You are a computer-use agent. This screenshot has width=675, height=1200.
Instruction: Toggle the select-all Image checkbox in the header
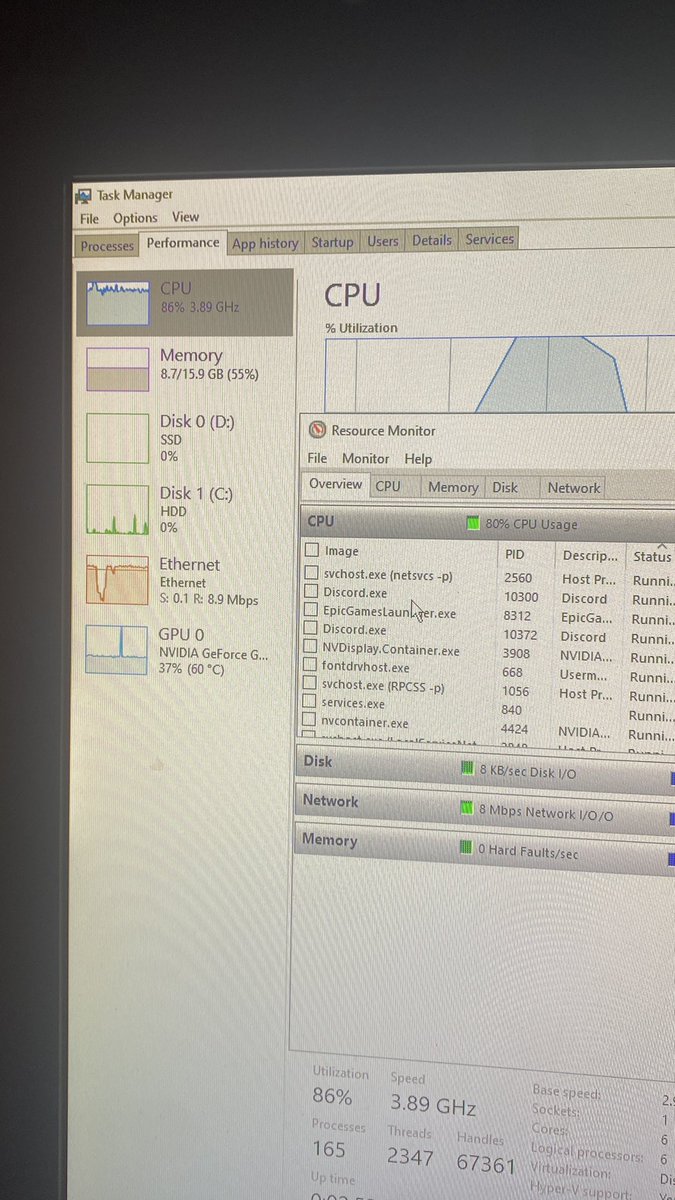tap(311, 550)
